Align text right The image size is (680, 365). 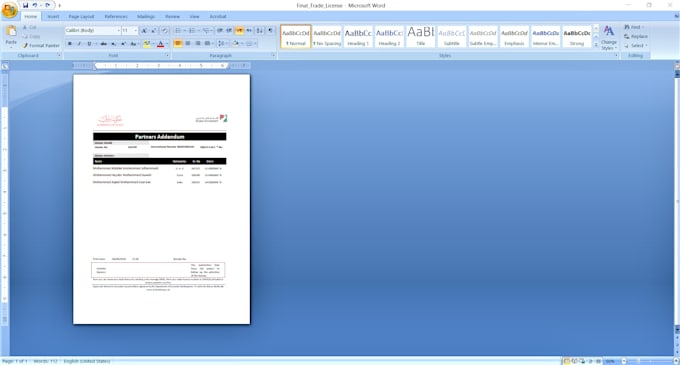(x=198, y=43)
